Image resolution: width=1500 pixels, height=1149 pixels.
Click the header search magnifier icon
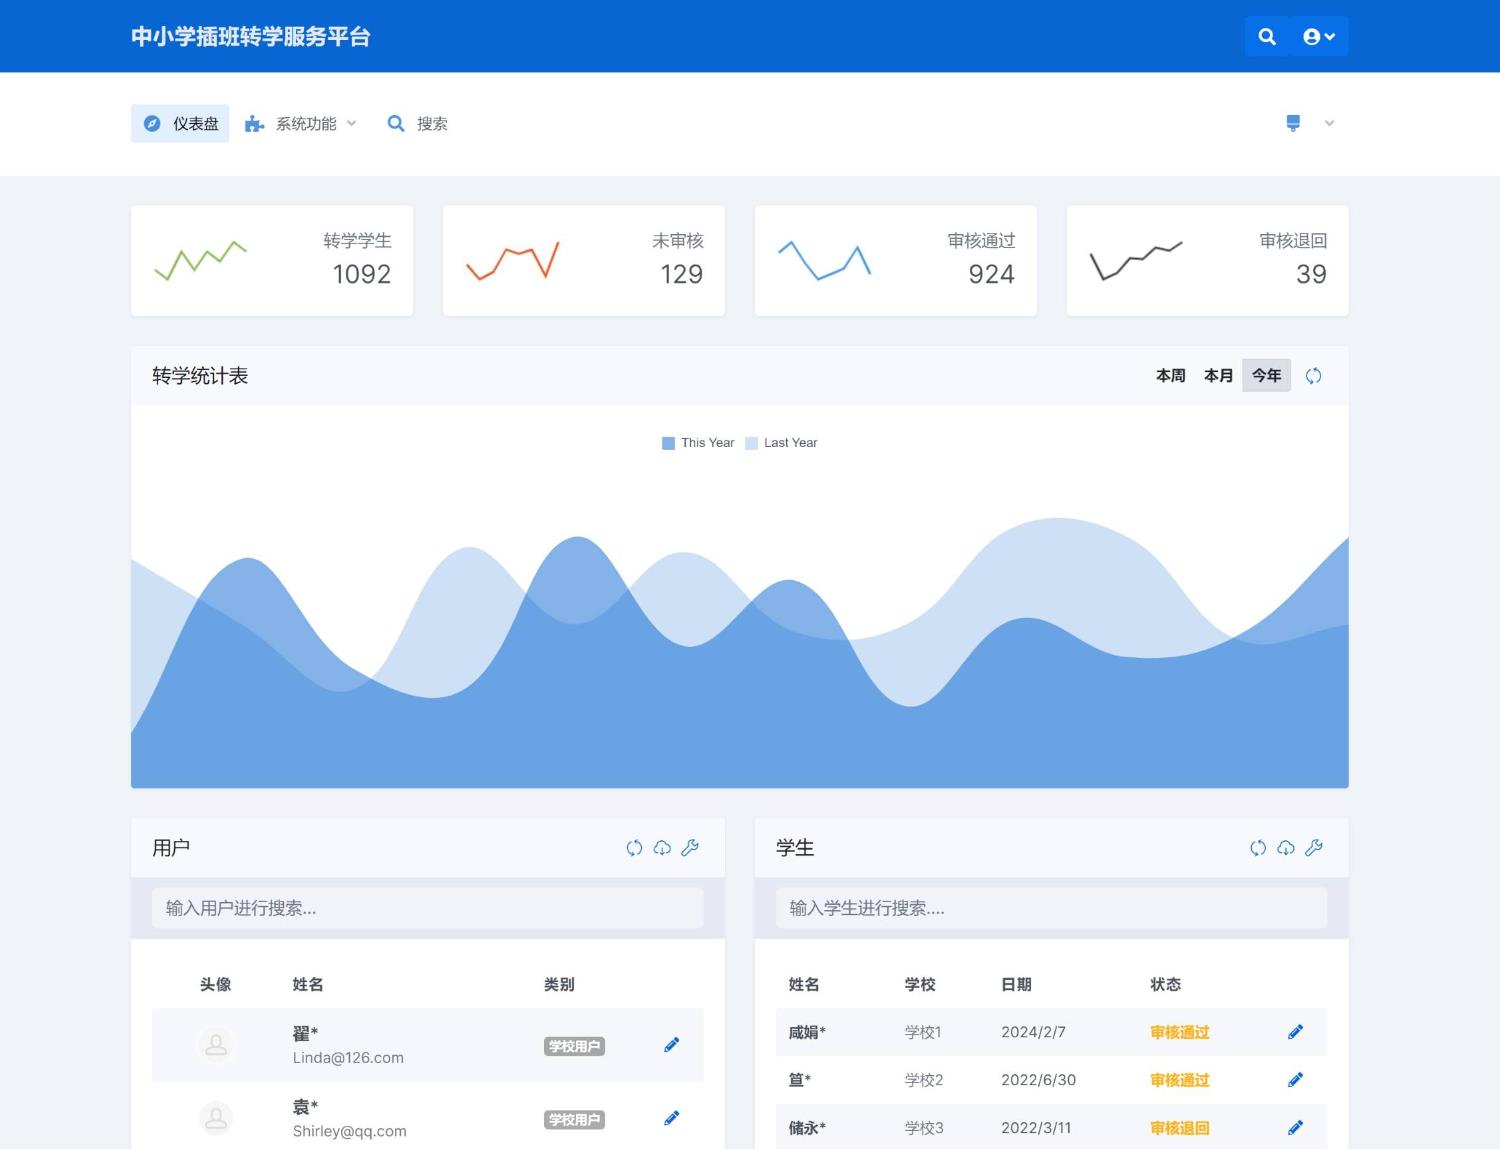tap(1267, 37)
